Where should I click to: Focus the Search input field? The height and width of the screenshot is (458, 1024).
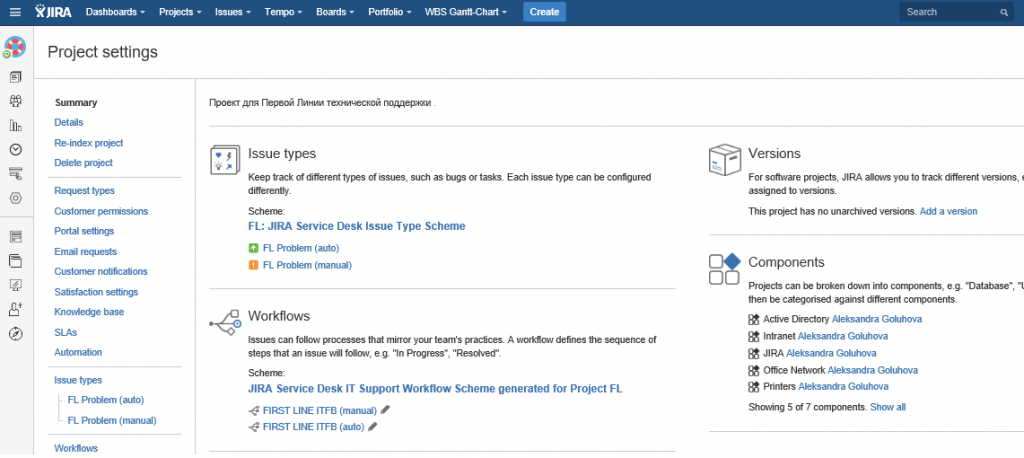click(x=957, y=12)
